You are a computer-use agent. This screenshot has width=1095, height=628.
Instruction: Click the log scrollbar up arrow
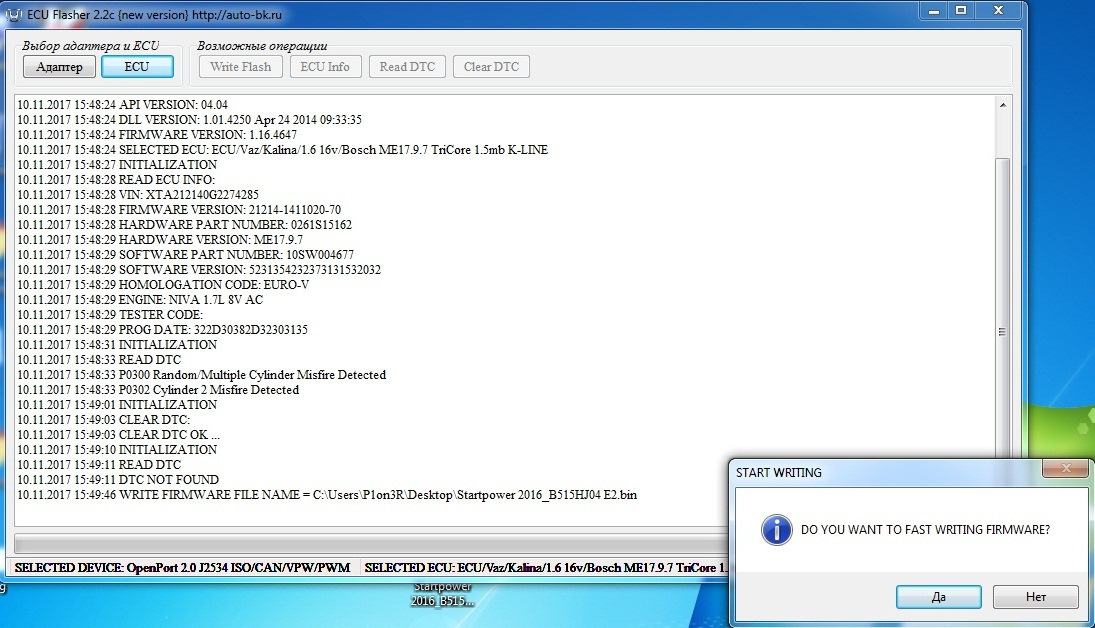coord(1003,105)
